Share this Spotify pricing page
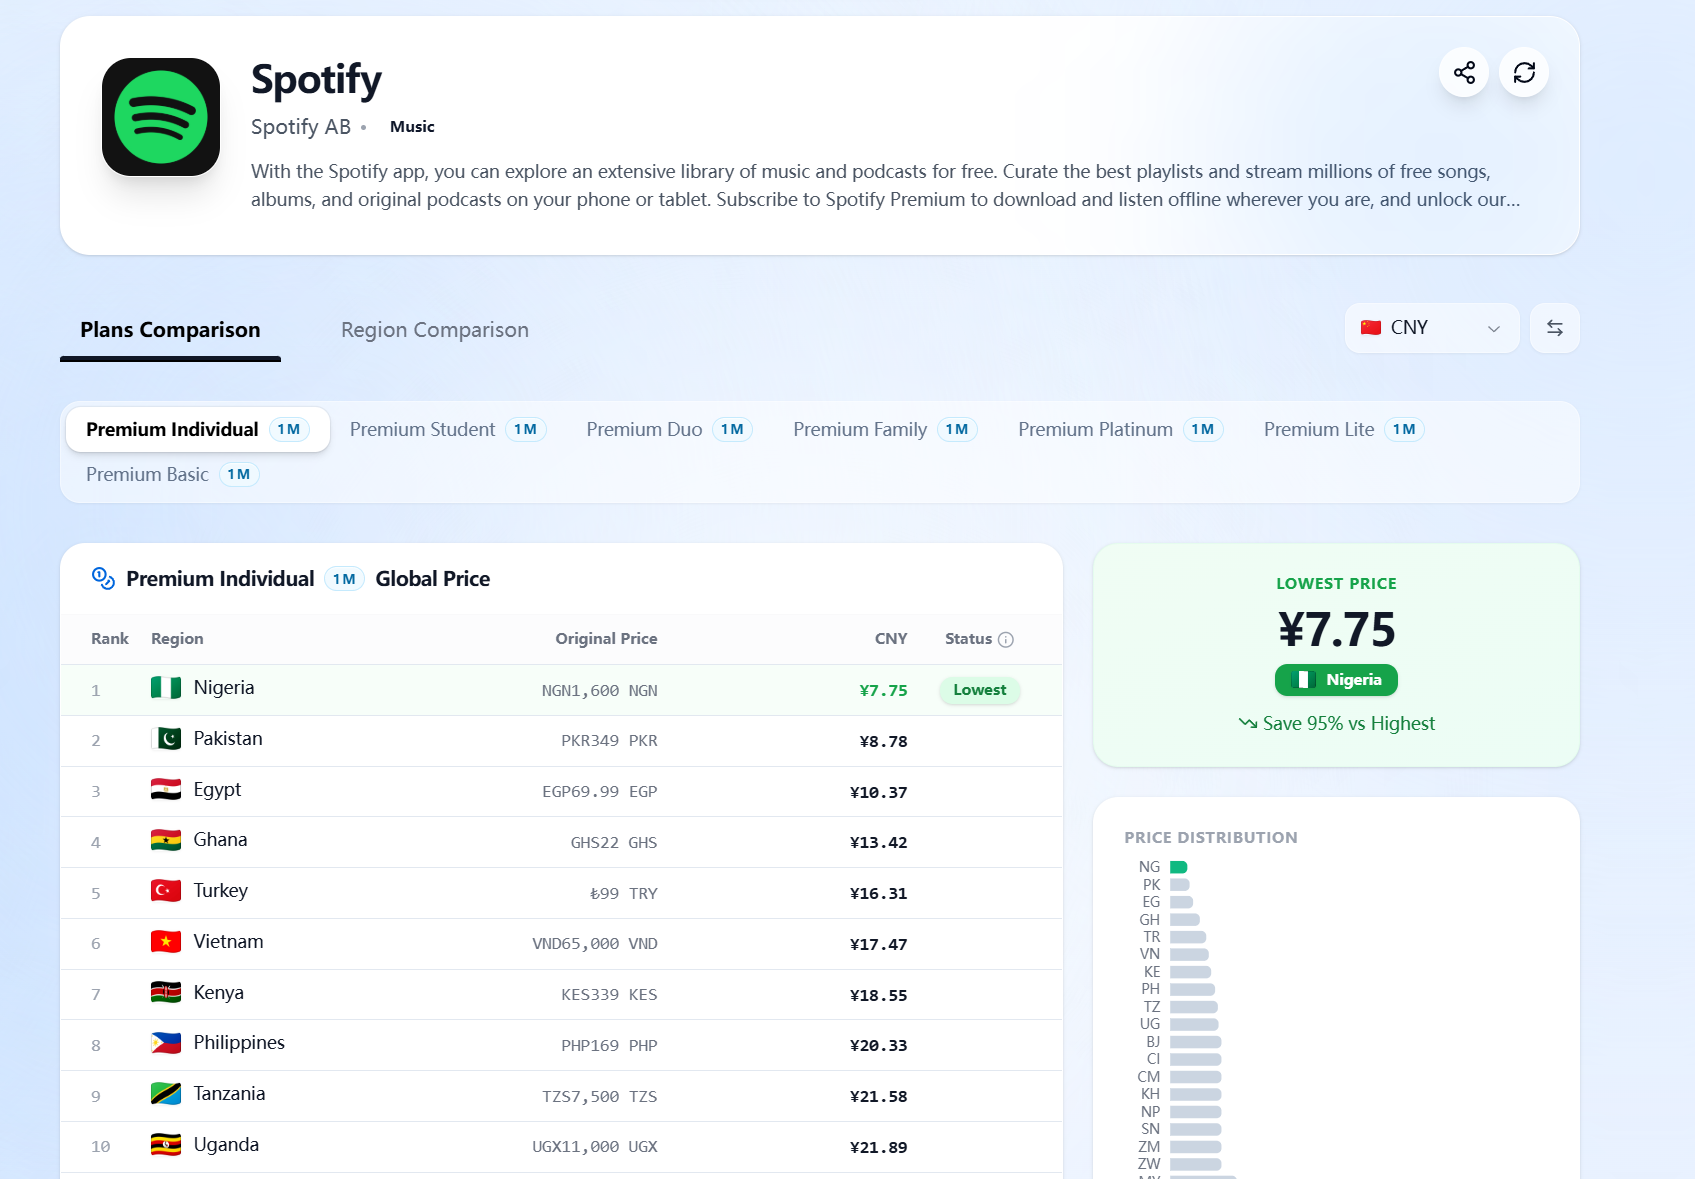 click(1464, 72)
